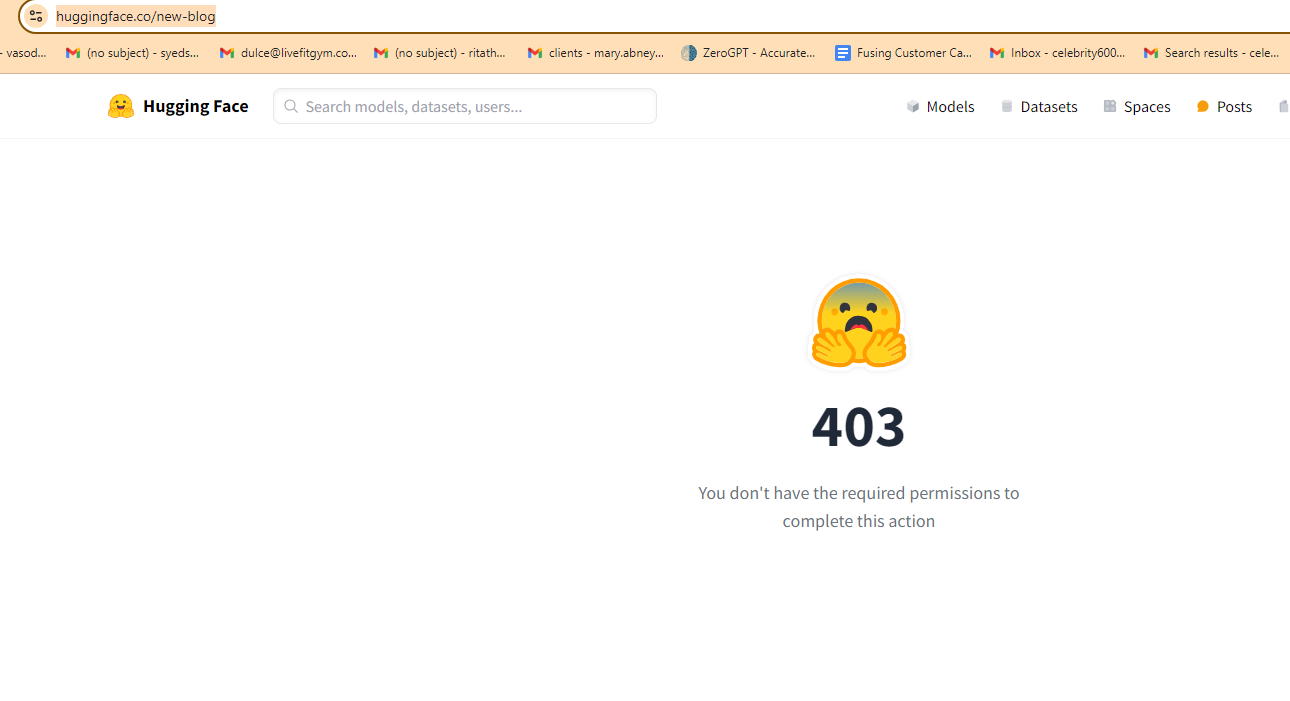Click the Google Docs icon of Fusing Customer bookmark
Image resolution: width=1290 pixels, height=701 pixels.
click(x=843, y=53)
